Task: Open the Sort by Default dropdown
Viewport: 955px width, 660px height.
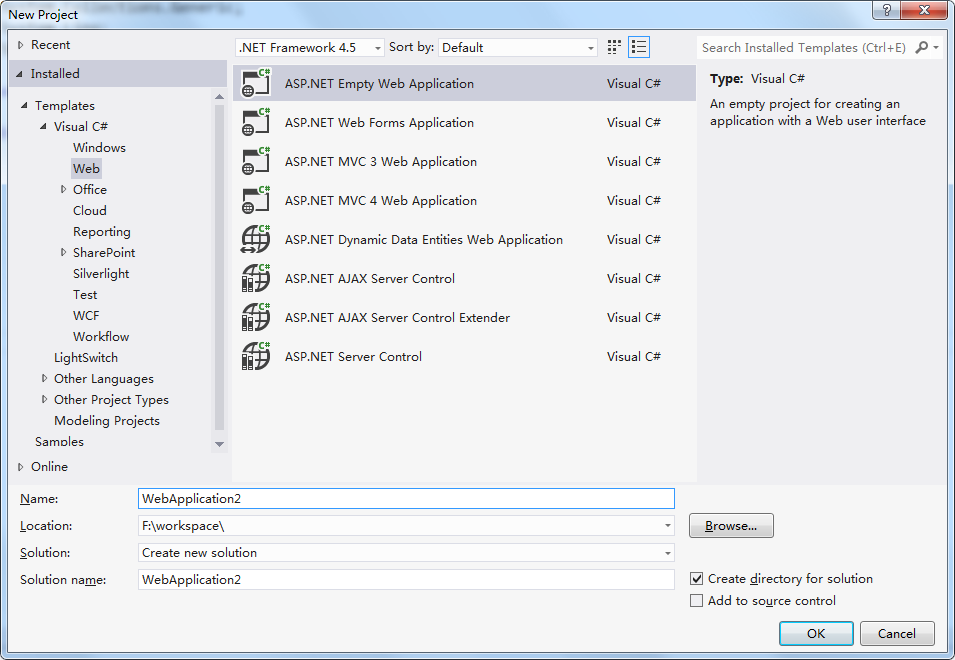Action: 517,47
